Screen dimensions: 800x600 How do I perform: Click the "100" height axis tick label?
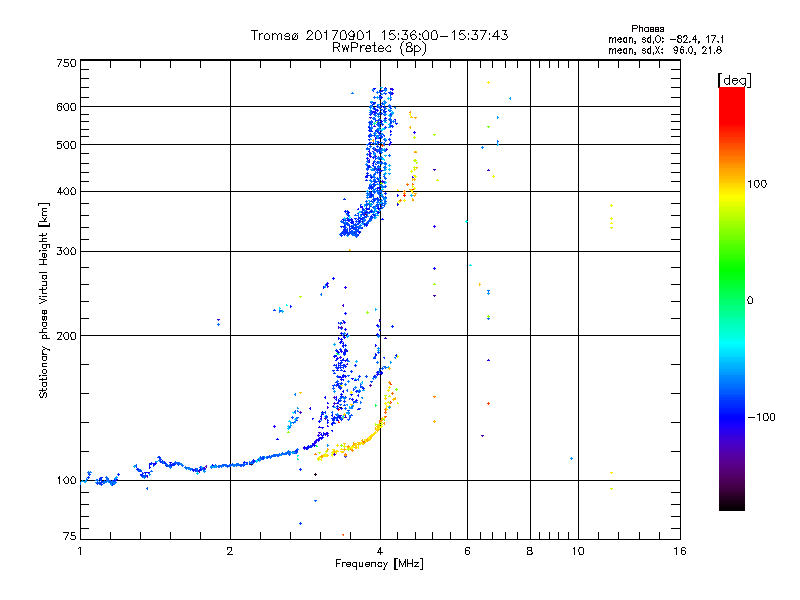(x=66, y=481)
